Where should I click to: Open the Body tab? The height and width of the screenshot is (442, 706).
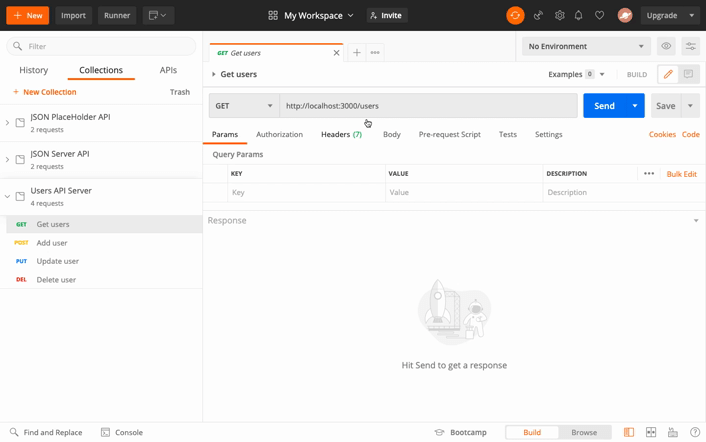pyautogui.click(x=391, y=134)
